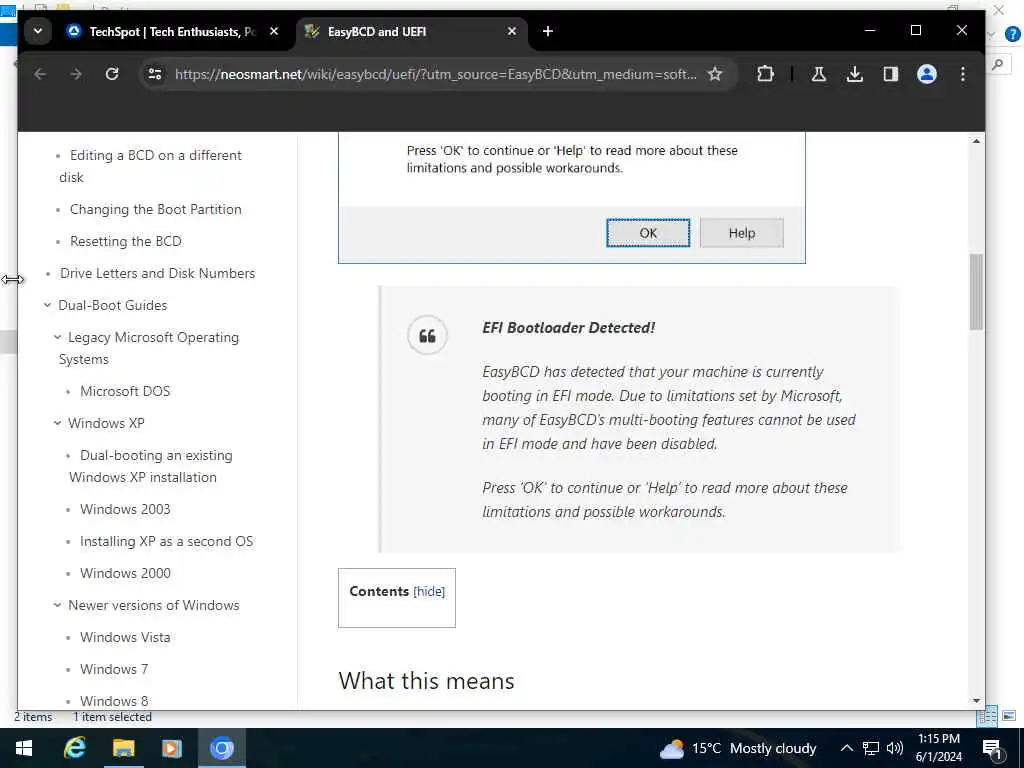Open the Windows Start menu
Screen dimensions: 1024x768
click(24, 748)
